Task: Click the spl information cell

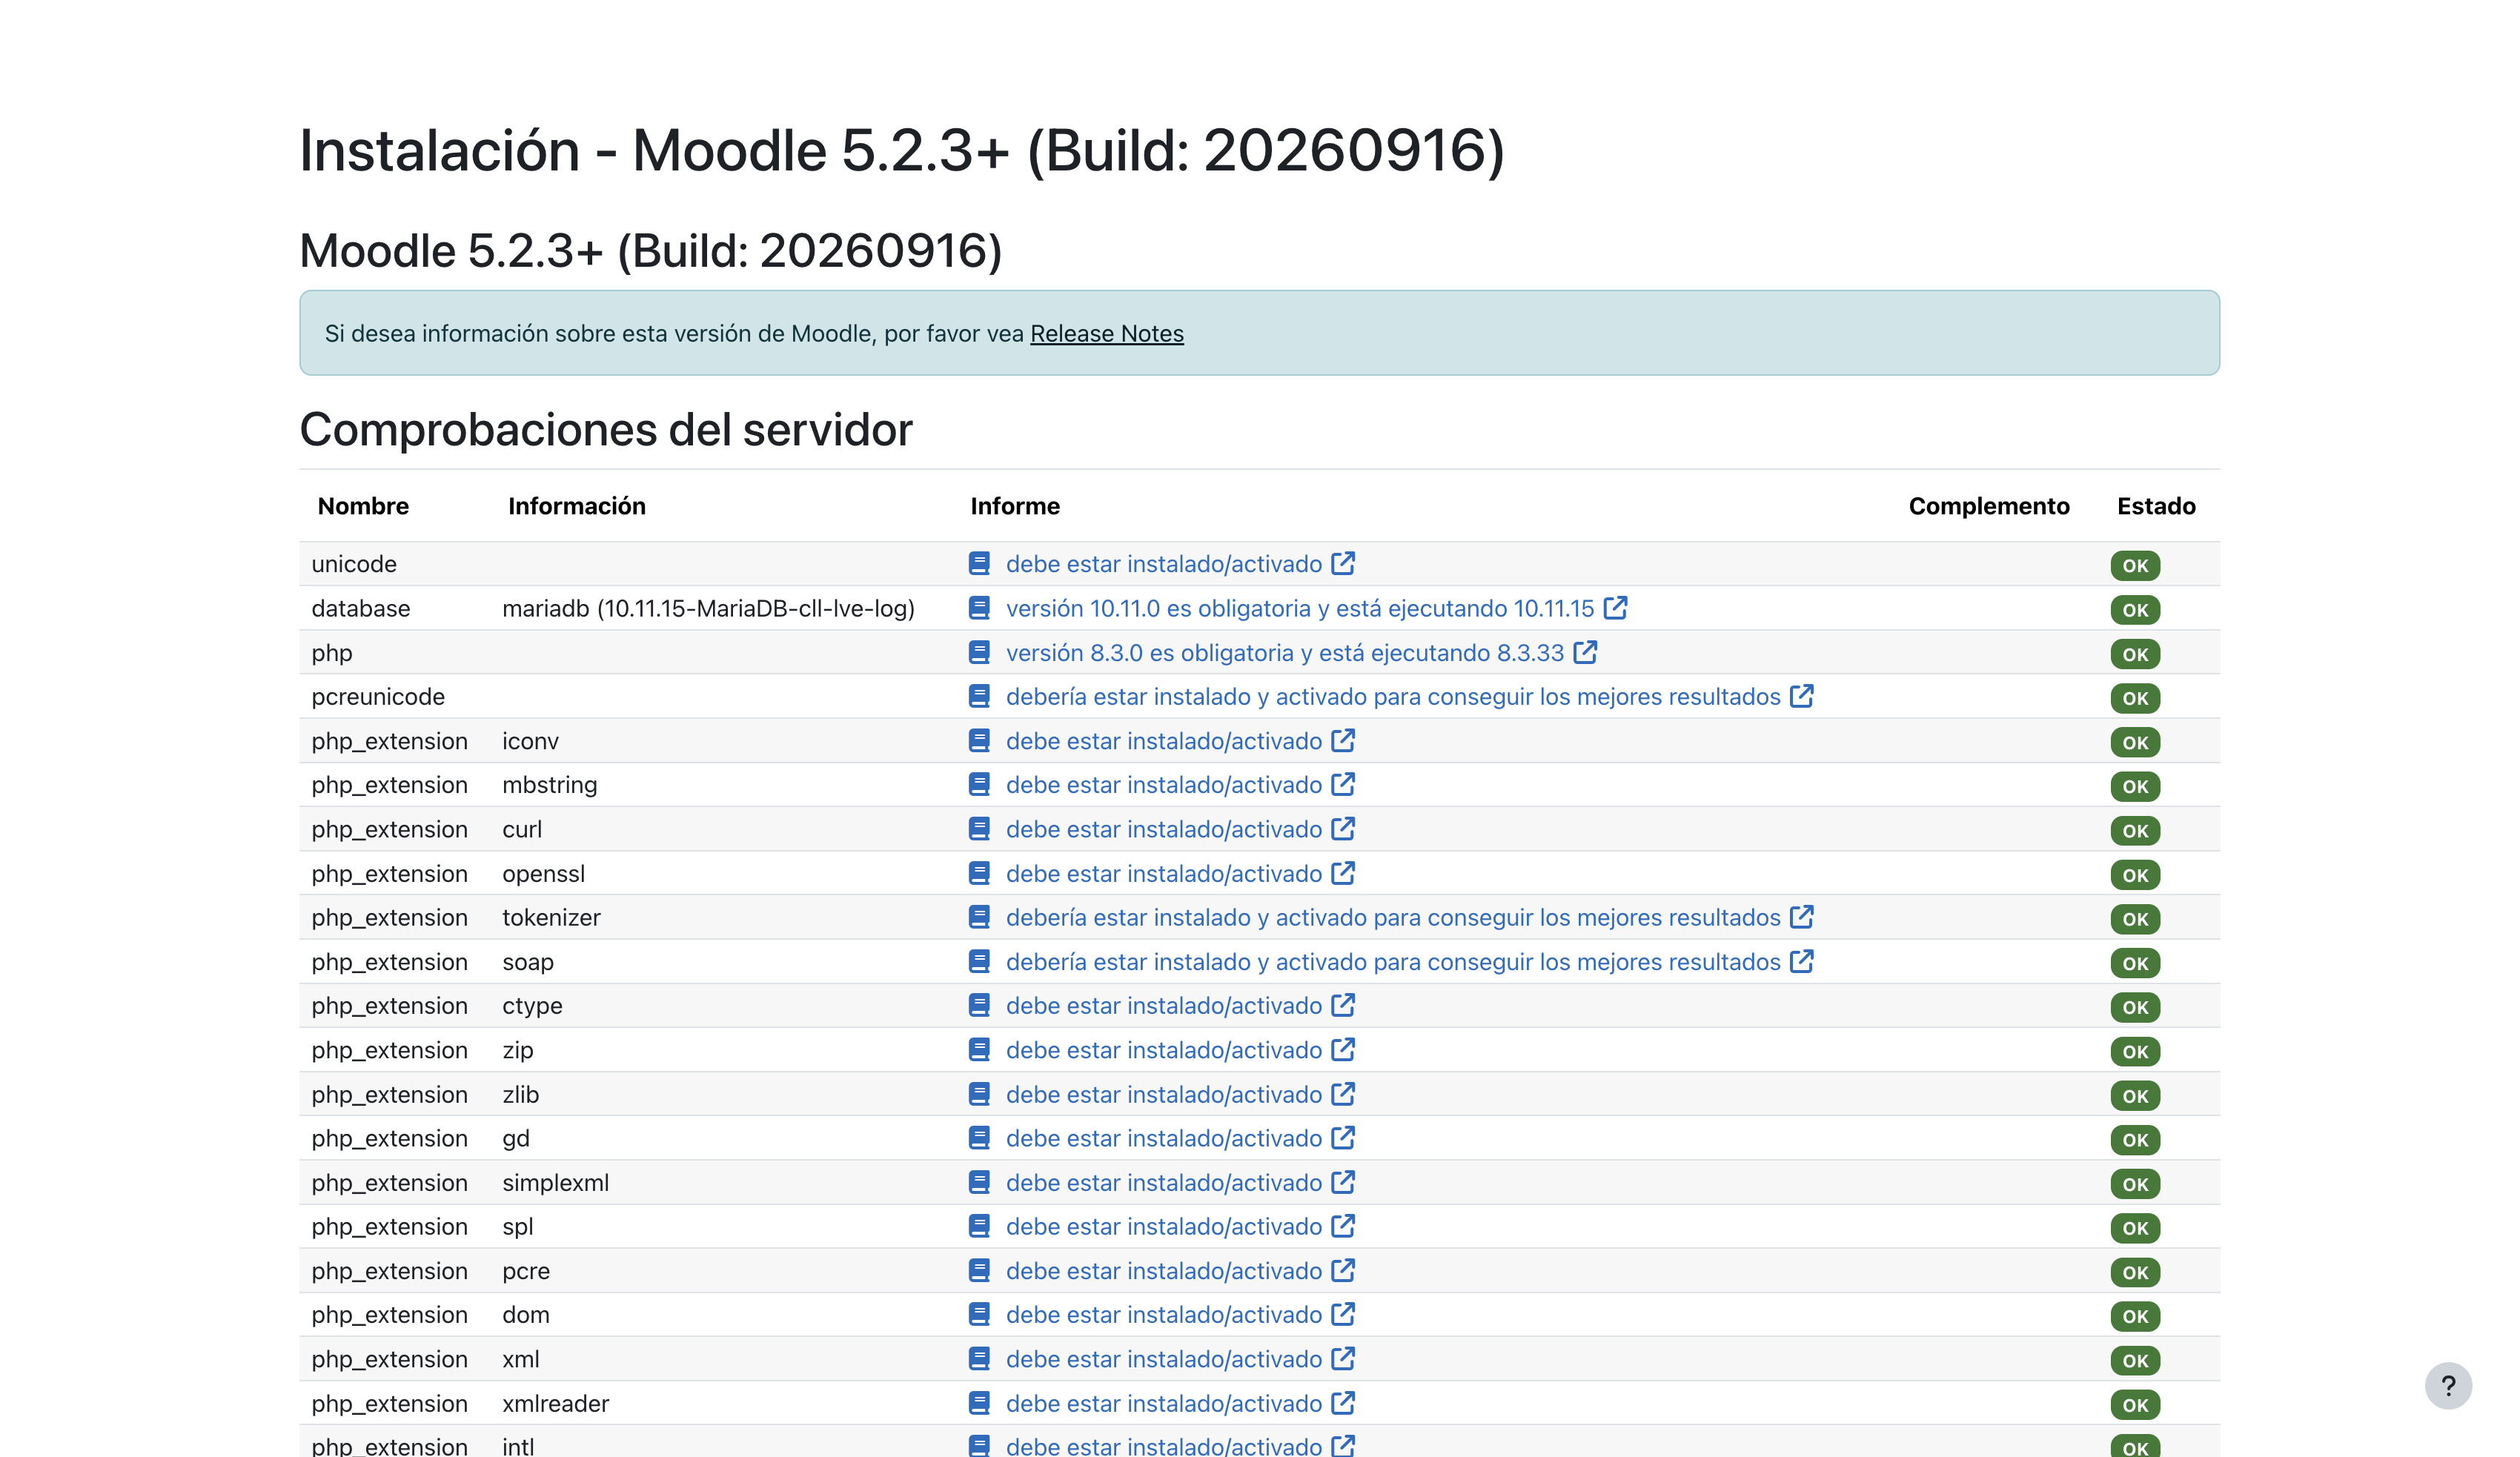Action: click(518, 1227)
